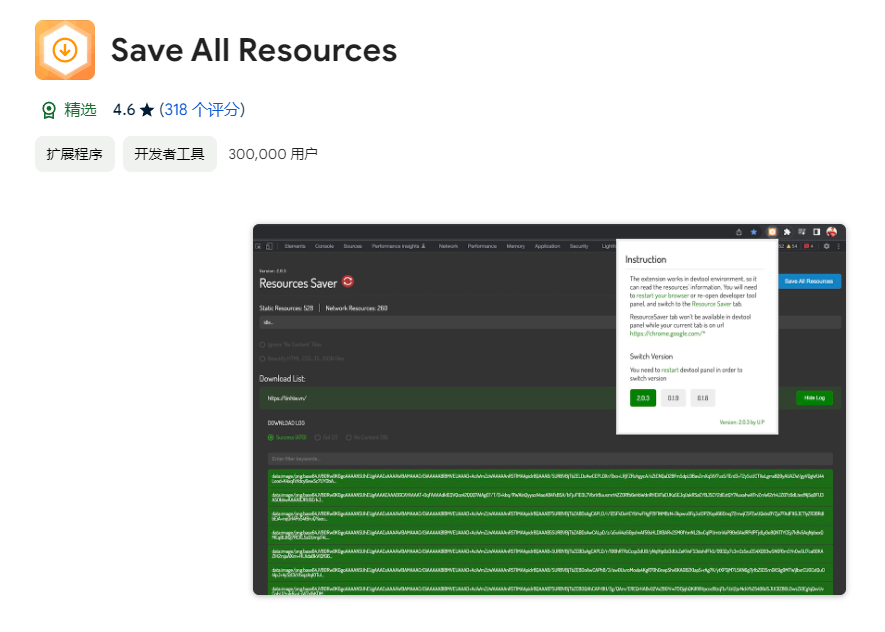Open the 318 个评分 ratings link
The image size is (885, 632).
(202, 109)
